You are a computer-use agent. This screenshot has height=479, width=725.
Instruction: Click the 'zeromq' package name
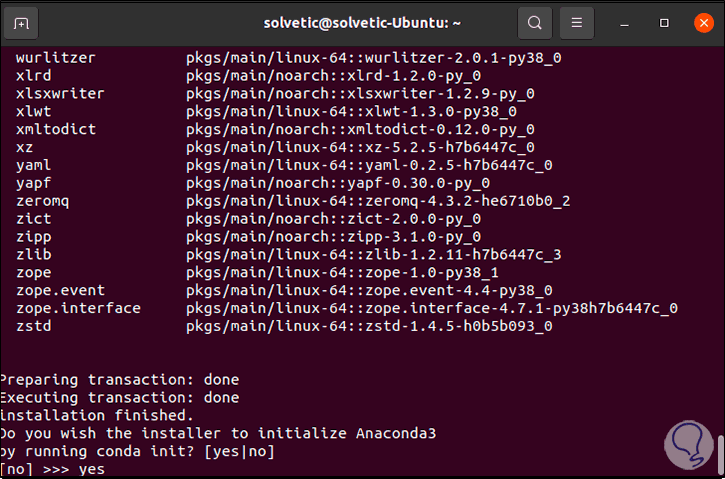[x=43, y=201]
